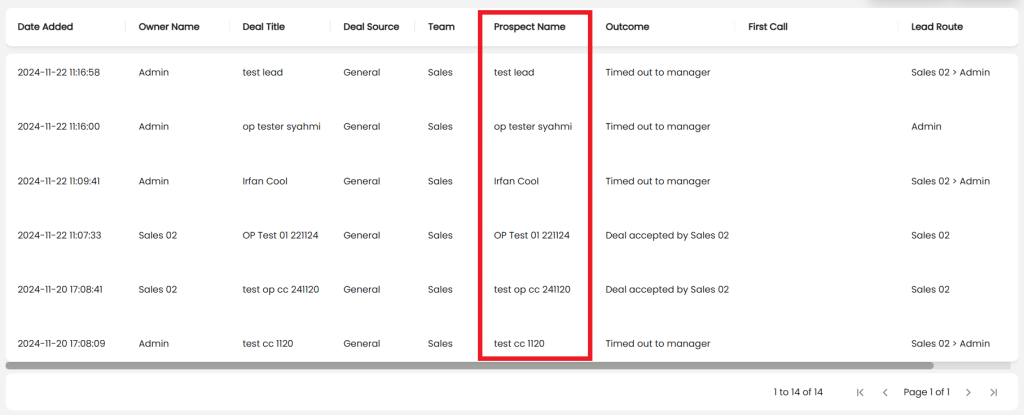1024x415 pixels.
Task: Click the 'Page 1 of 1' indicator
Action: point(926,392)
